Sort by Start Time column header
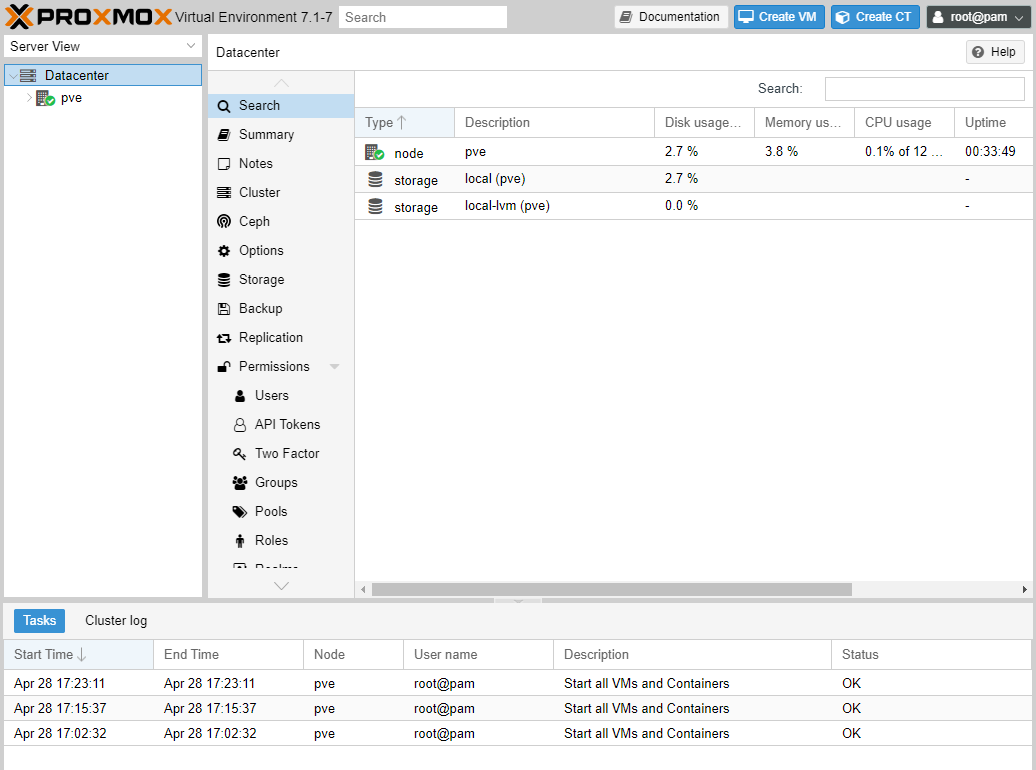This screenshot has height=770, width=1036. tap(44, 655)
